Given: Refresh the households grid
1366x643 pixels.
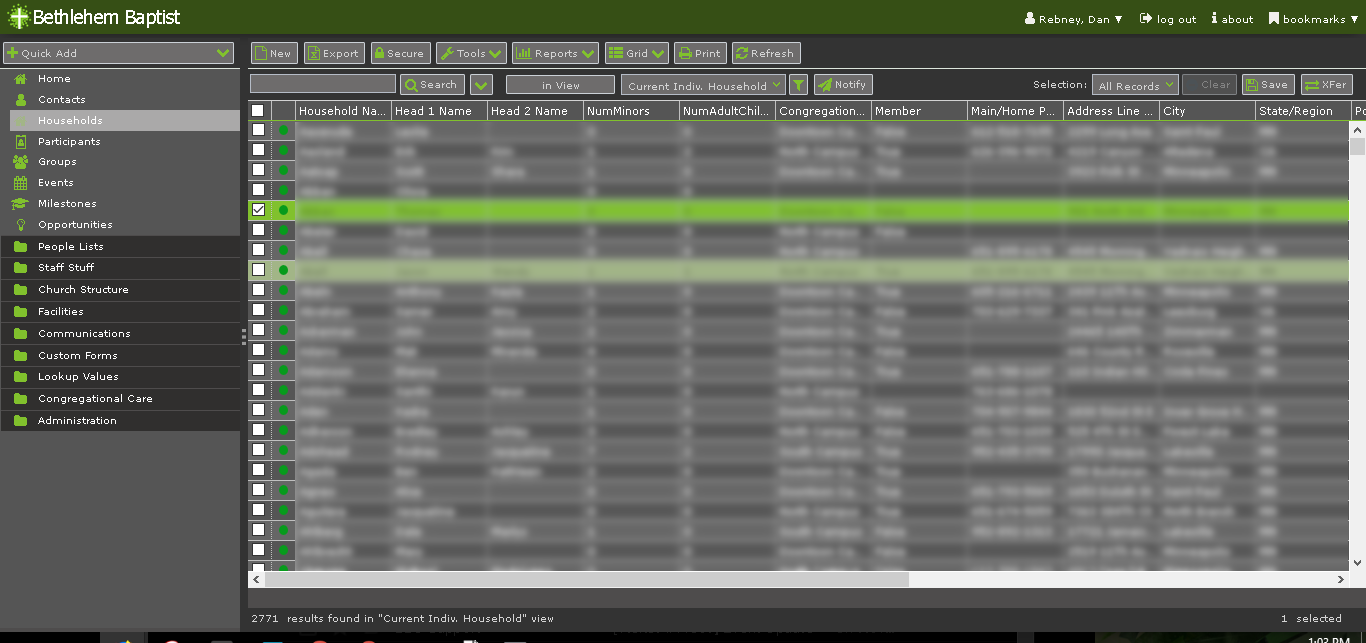Looking at the screenshot, I should tap(766, 53).
